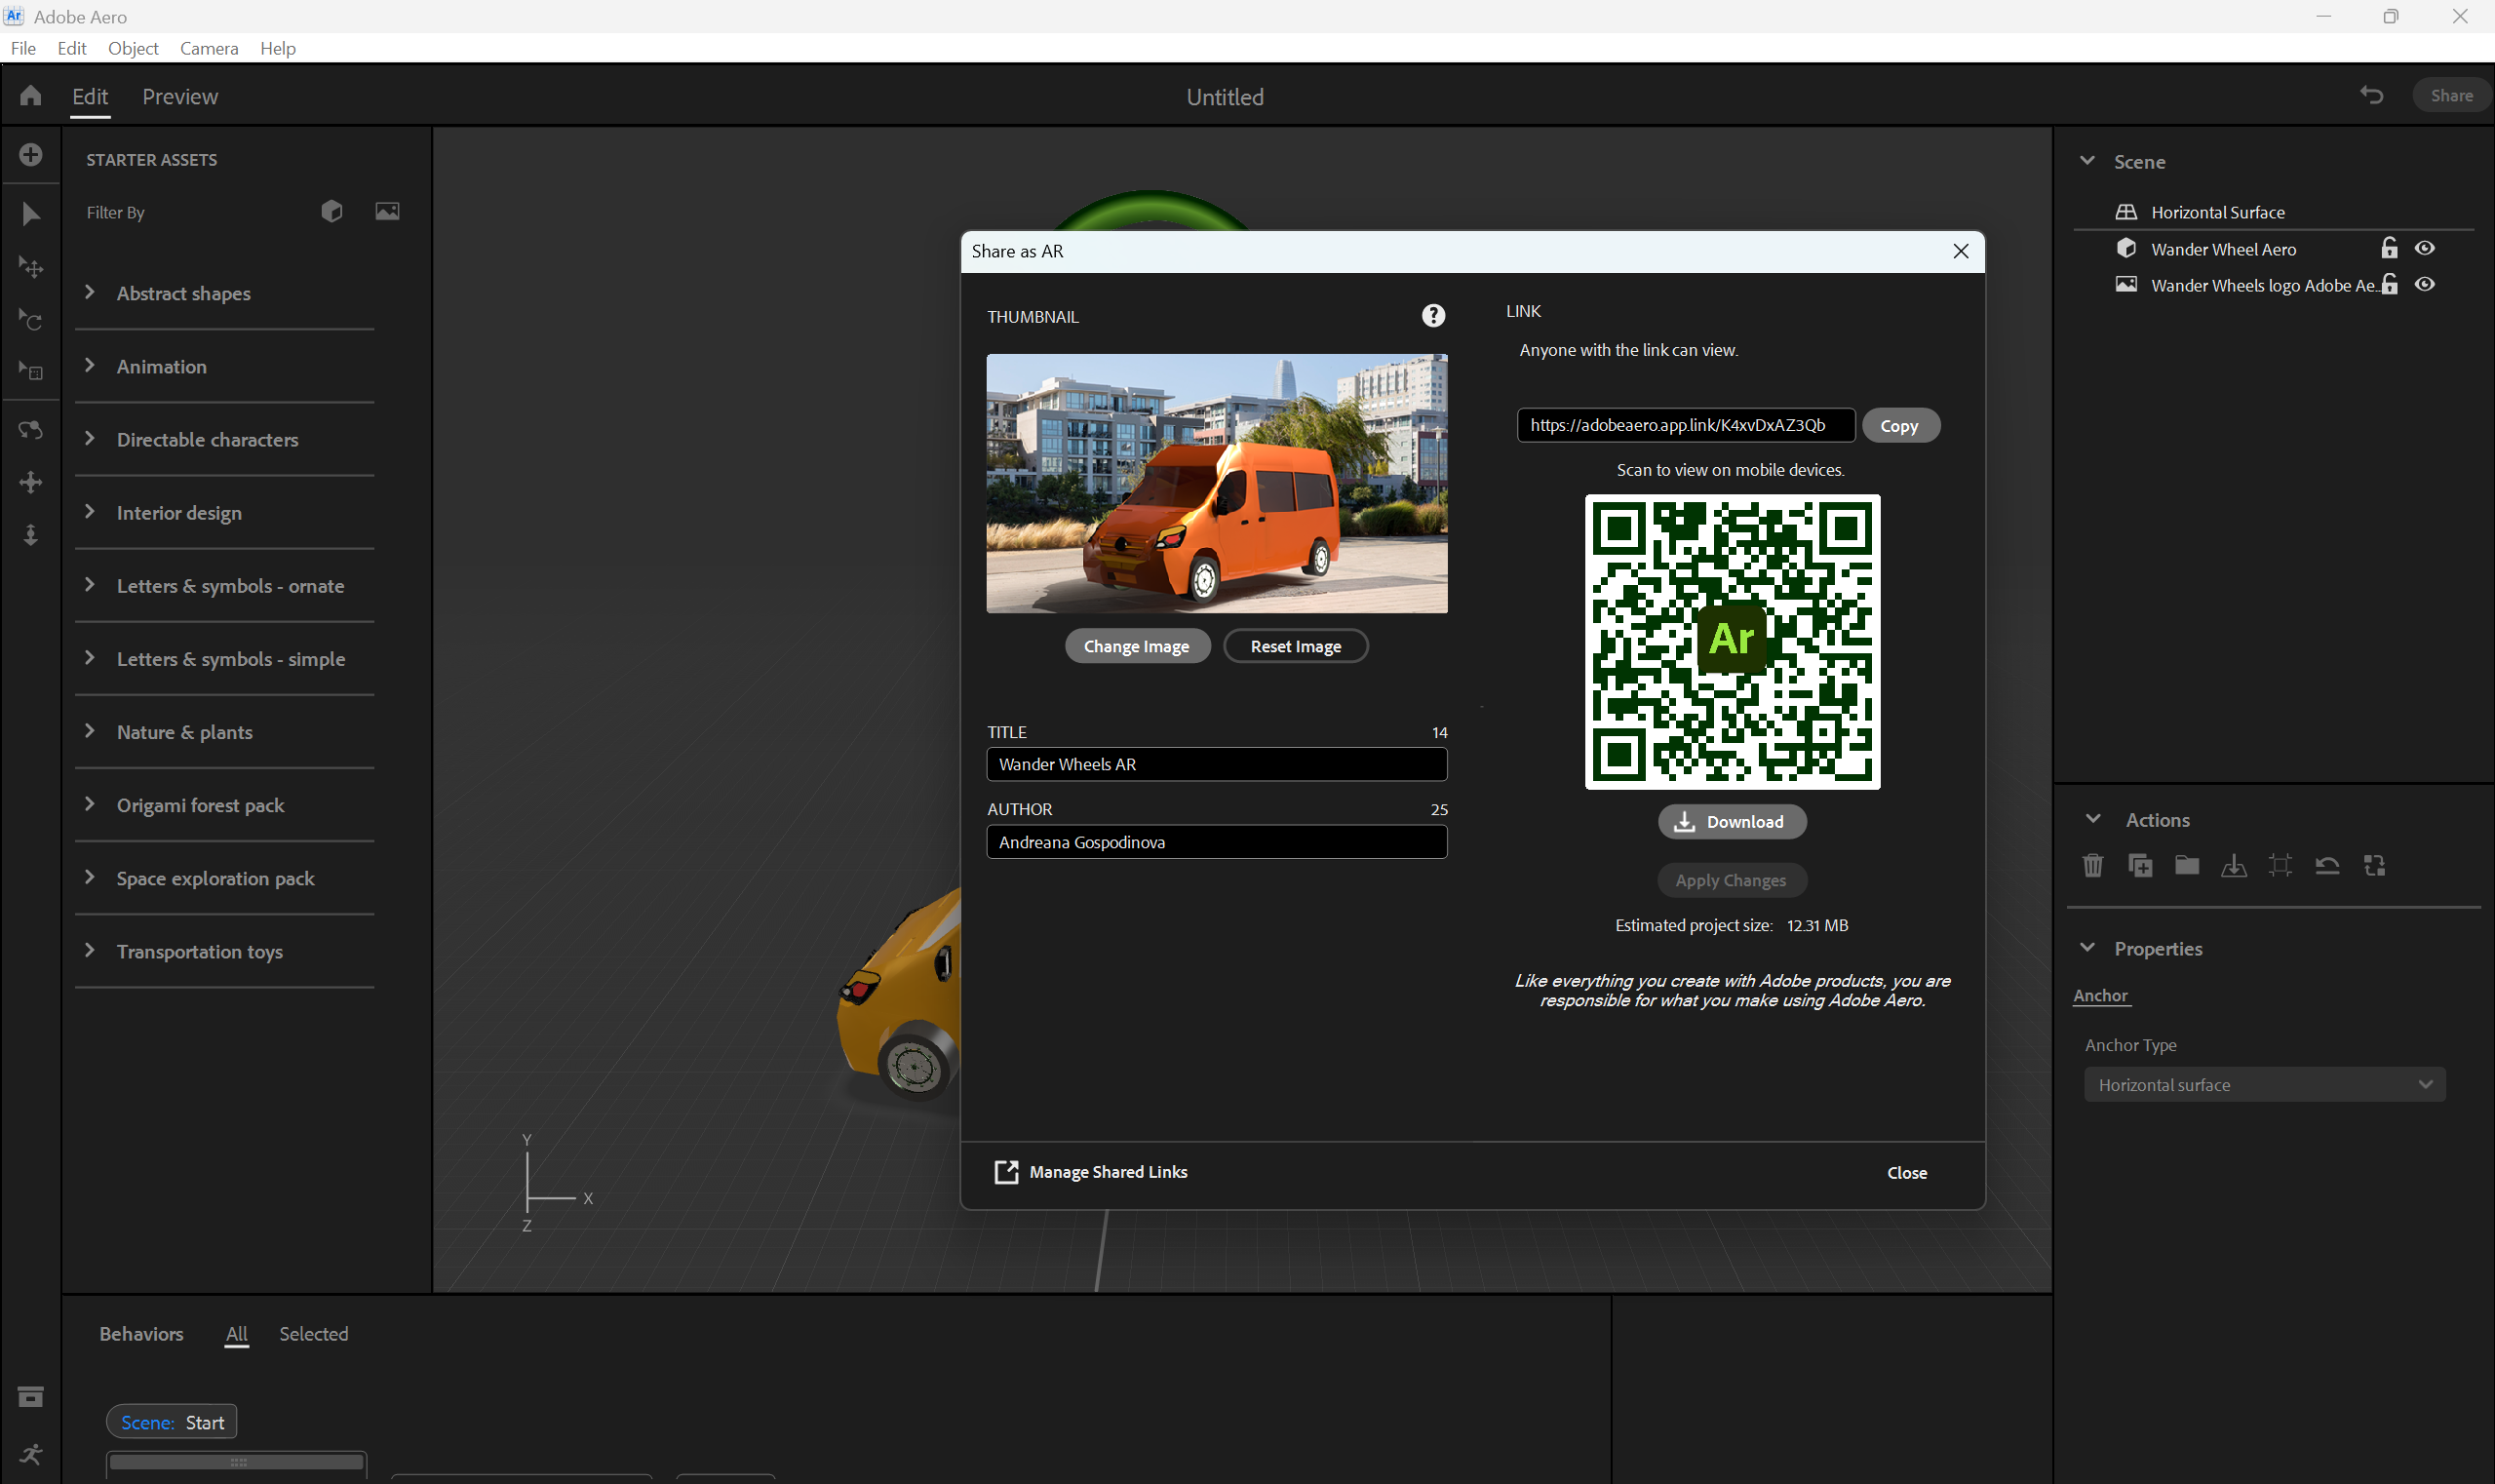Go to the Home icon
The width and height of the screenshot is (2495, 1484).
[30, 96]
